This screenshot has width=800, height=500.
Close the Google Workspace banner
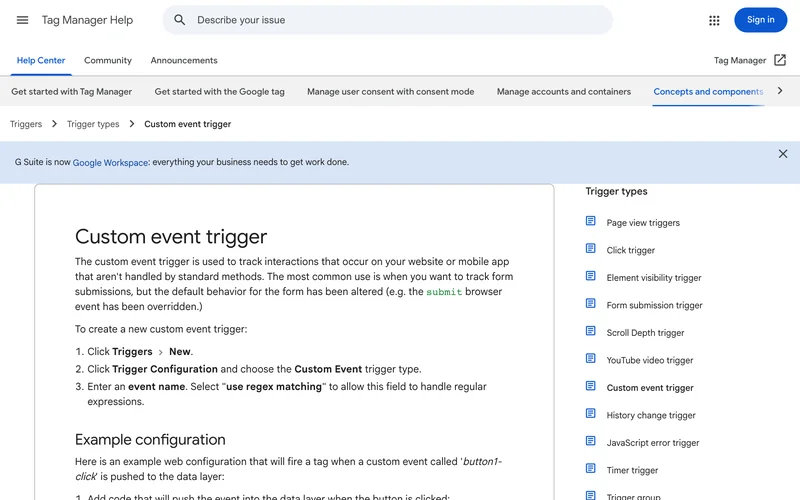pyautogui.click(x=783, y=154)
